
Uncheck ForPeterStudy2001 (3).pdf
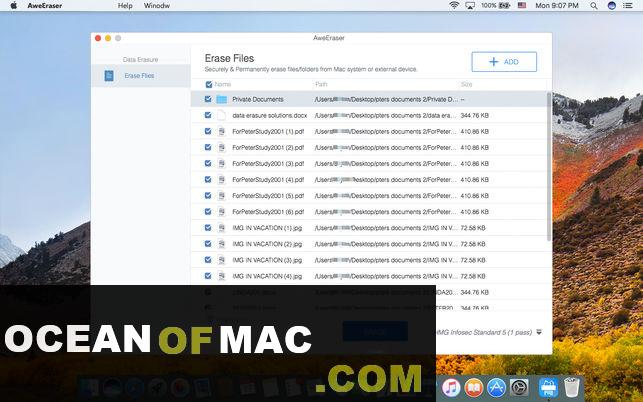coord(208,163)
